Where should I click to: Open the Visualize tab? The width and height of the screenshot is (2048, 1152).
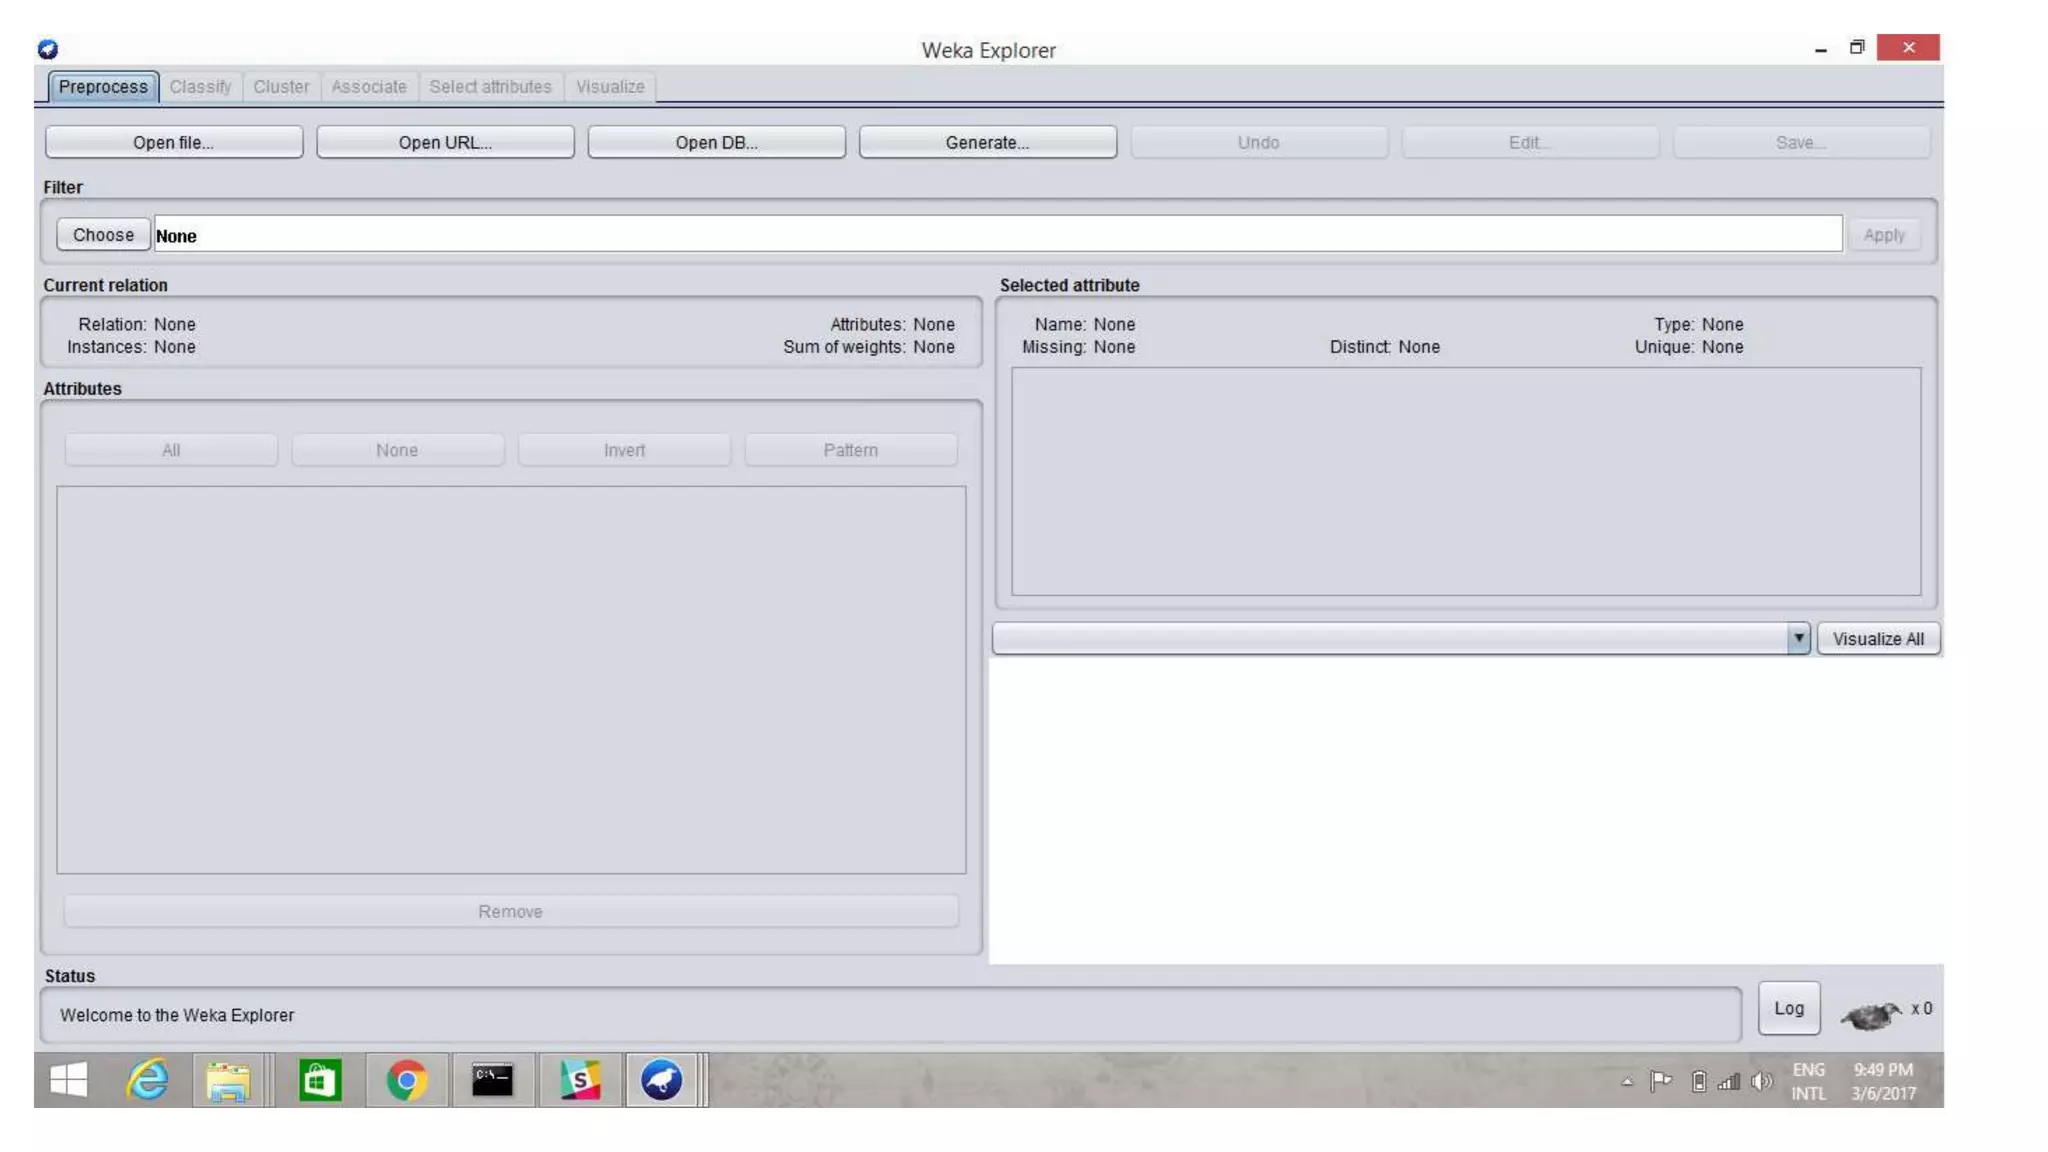click(x=610, y=87)
